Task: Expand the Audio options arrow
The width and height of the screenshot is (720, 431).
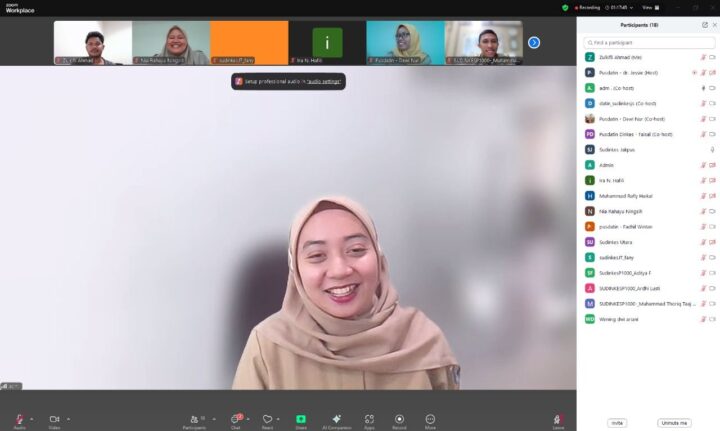Action: pyautogui.click(x=31, y=419)
